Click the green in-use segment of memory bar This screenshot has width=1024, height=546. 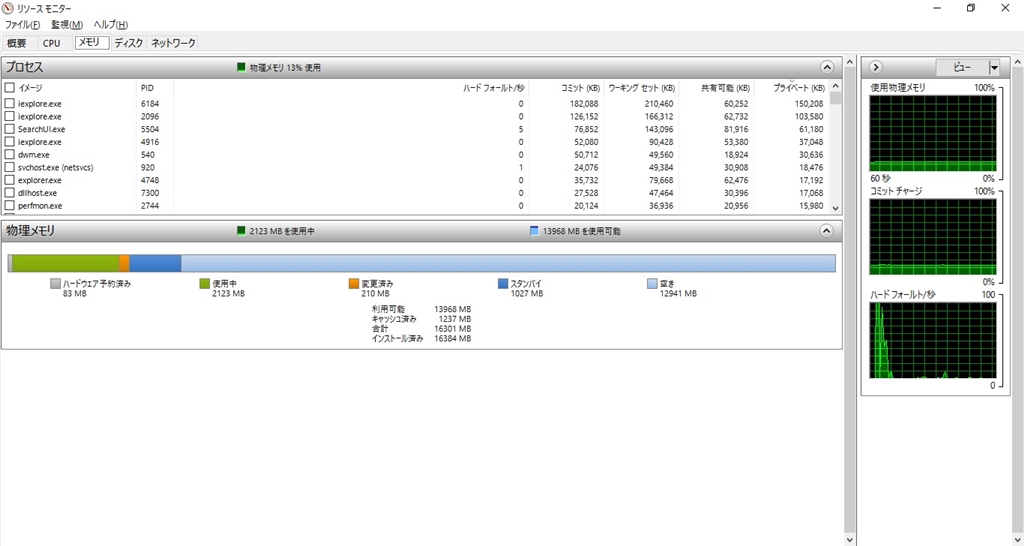click(x=65, y=263)
